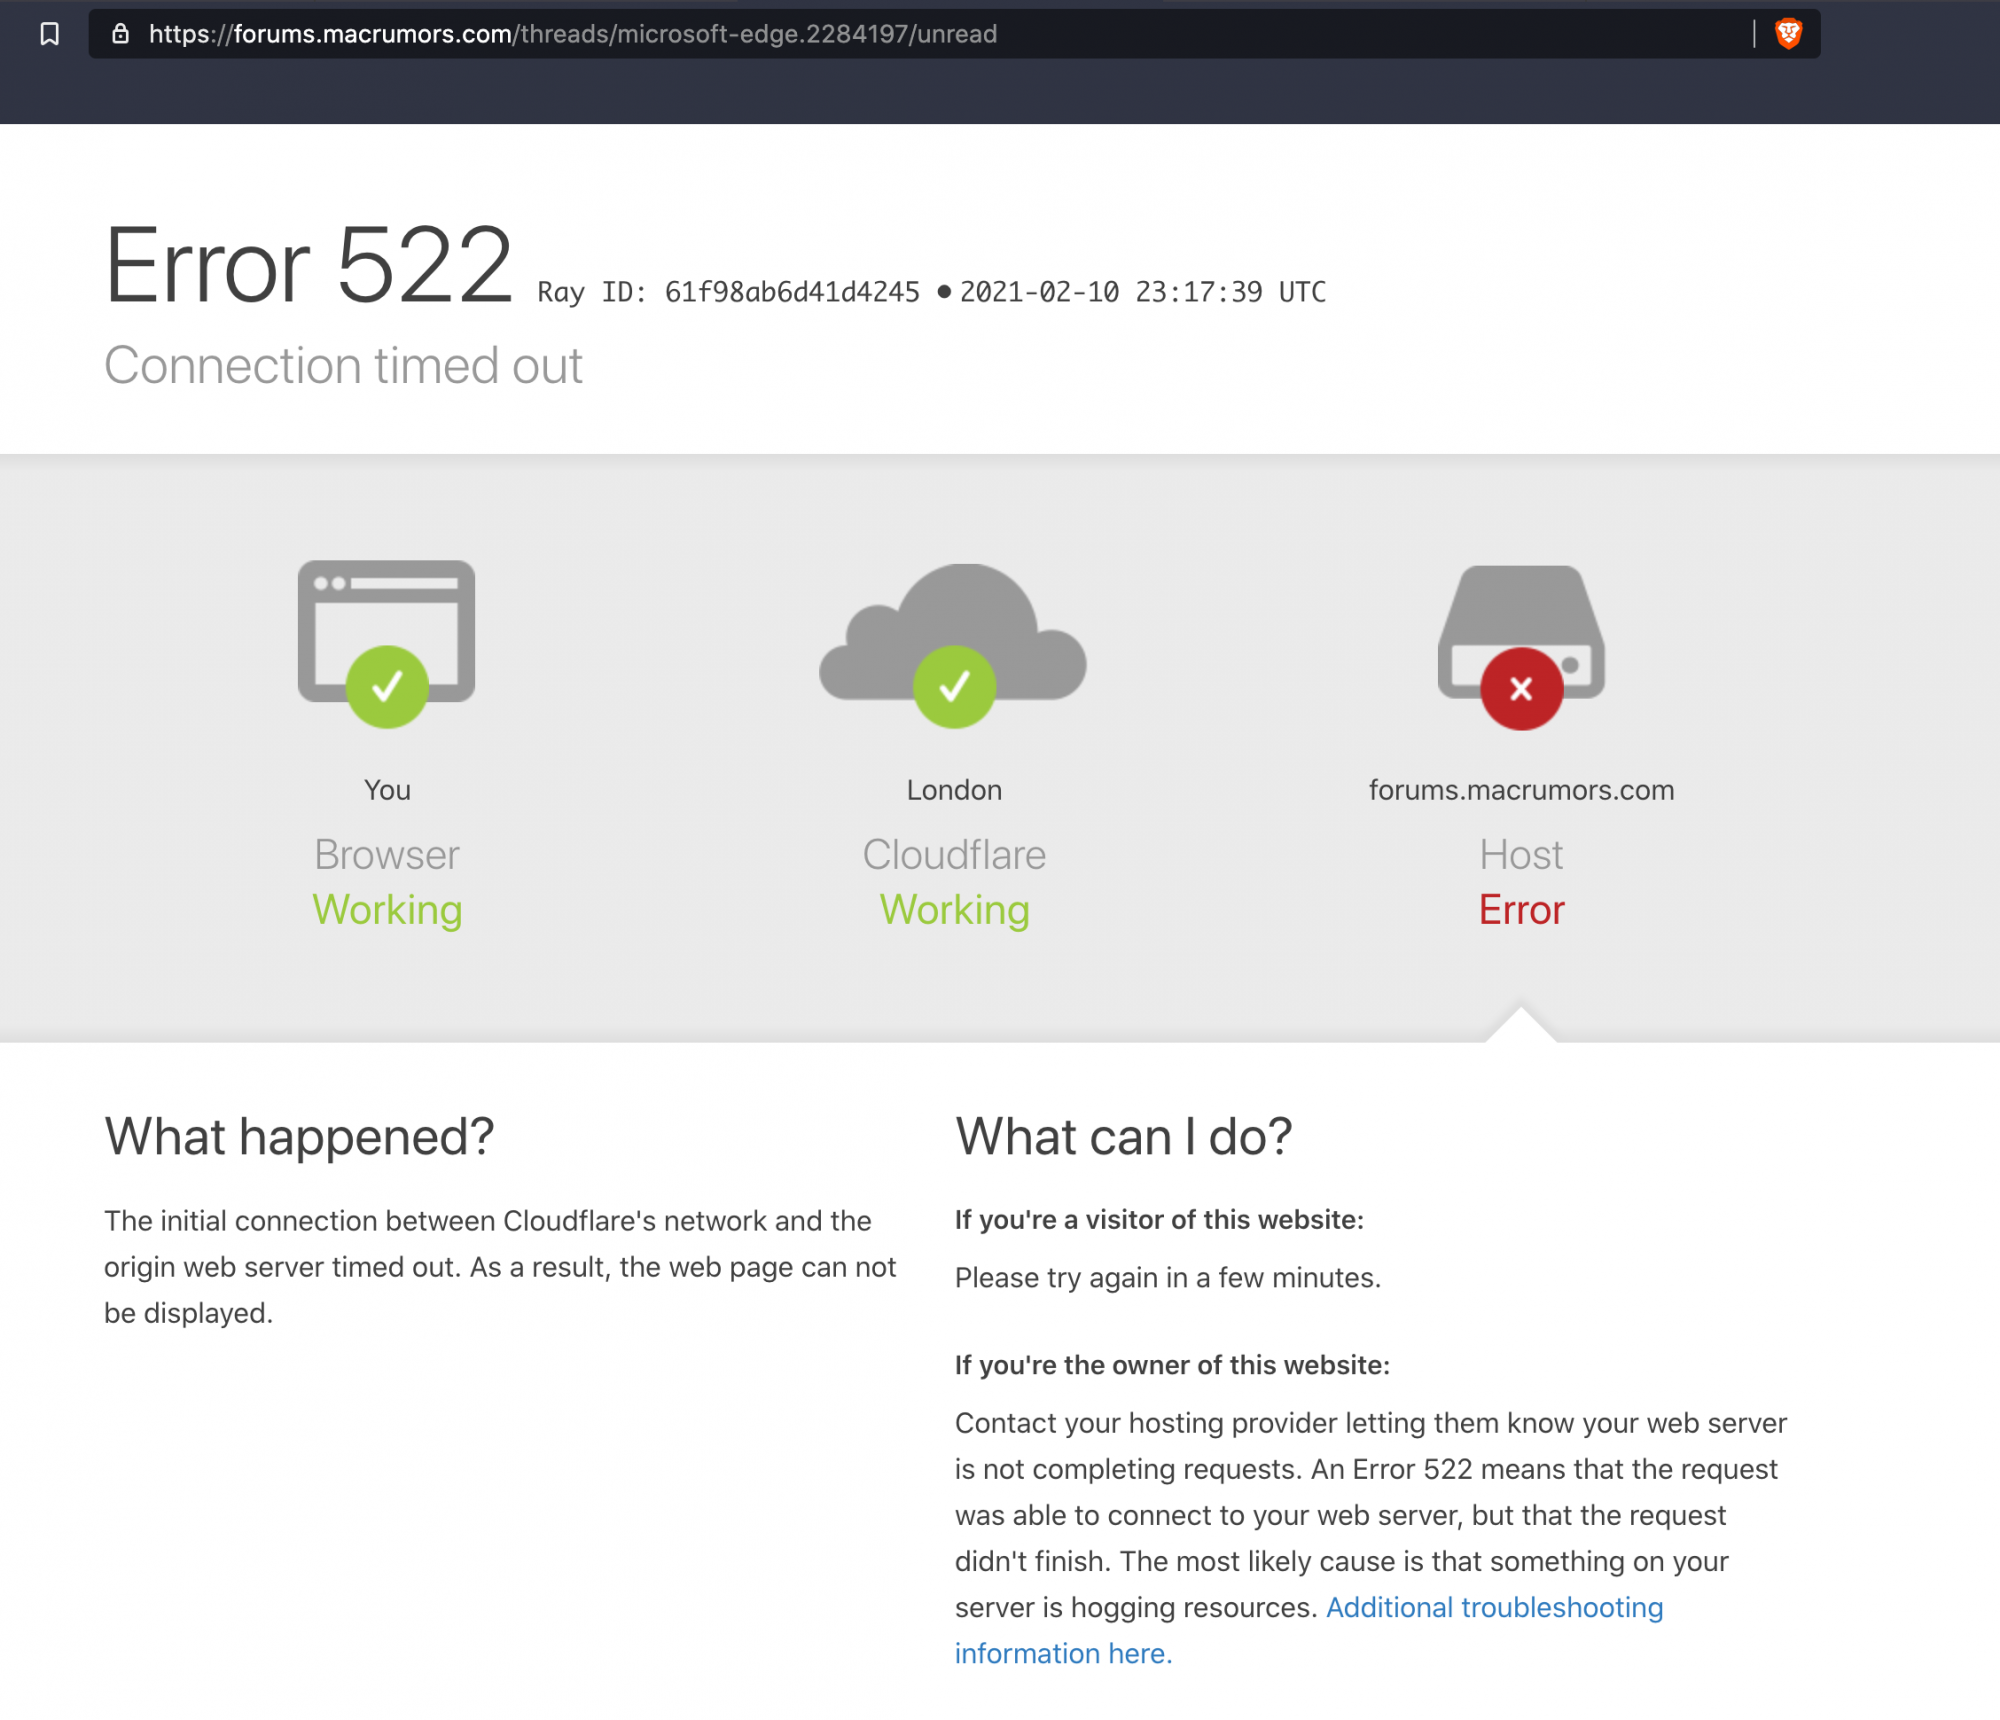Image resolution: width=2000 pixels, height=1720 pixels.
Task: Click the Host label text
Action: coord(1521,855)
